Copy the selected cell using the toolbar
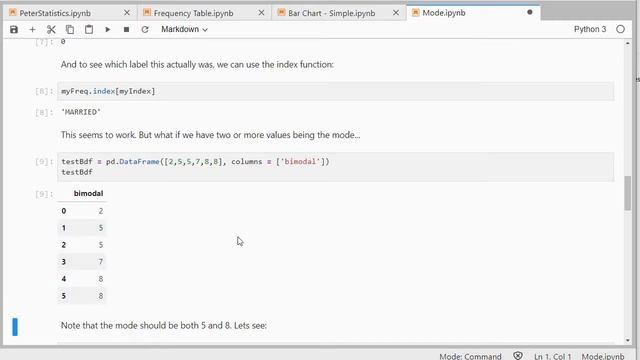This screenshot has width=640, height=360. coord(70,29)
